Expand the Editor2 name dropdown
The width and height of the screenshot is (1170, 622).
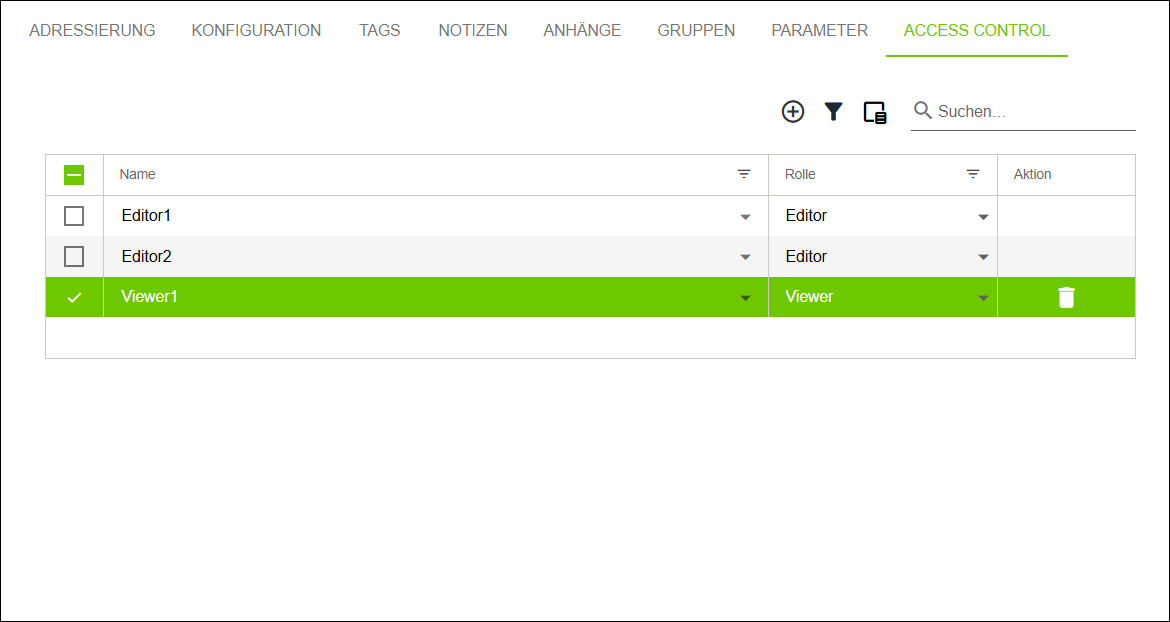click(745, 258)
